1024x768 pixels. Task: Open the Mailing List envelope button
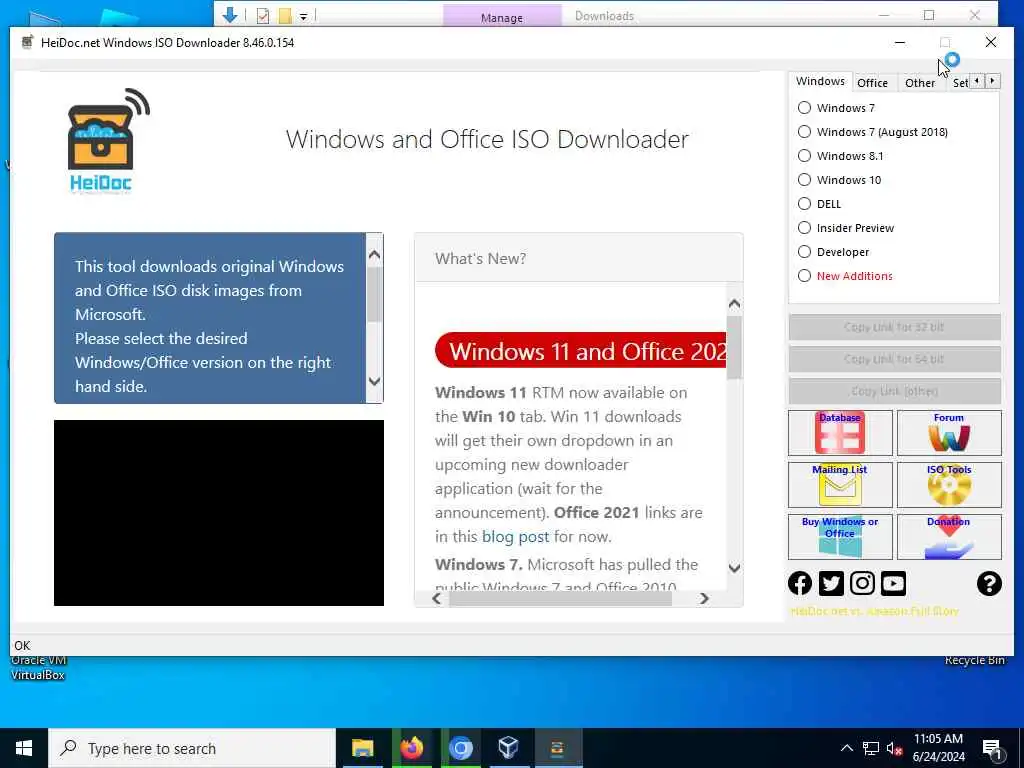pyautogui.click(x=840, y=485)
